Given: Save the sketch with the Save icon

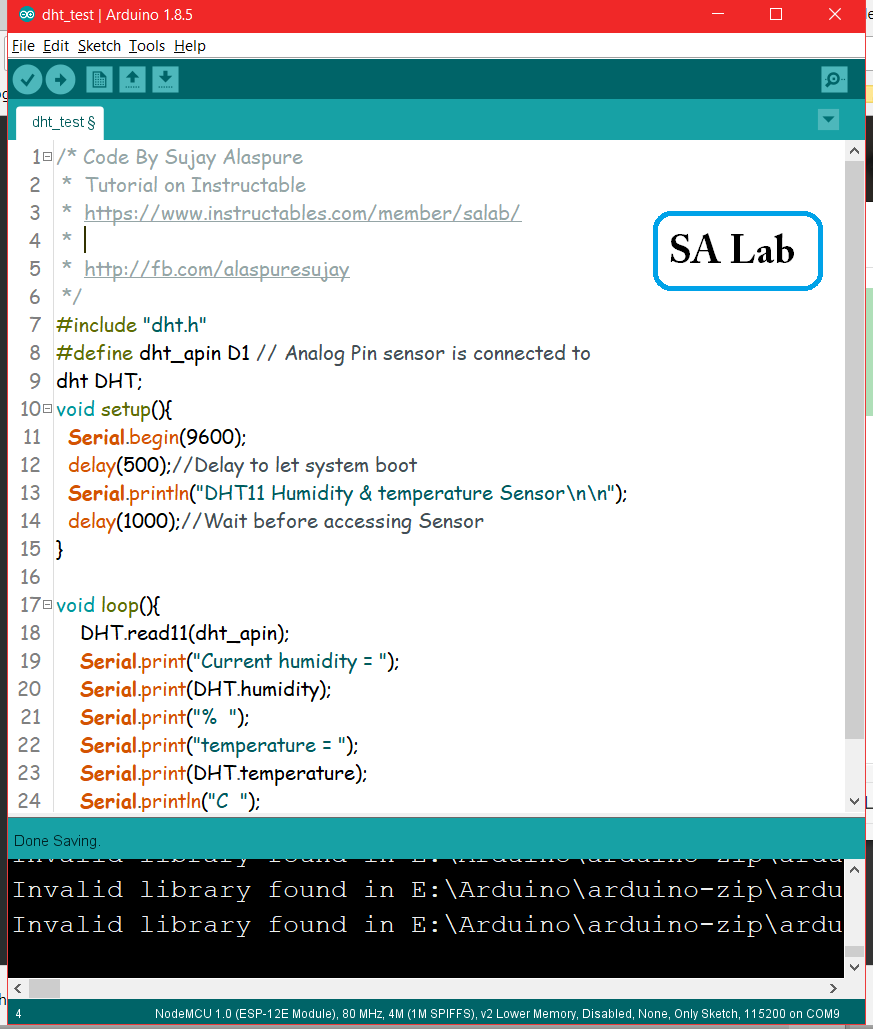Looking at the screenshot, I should tap(165, 79).
